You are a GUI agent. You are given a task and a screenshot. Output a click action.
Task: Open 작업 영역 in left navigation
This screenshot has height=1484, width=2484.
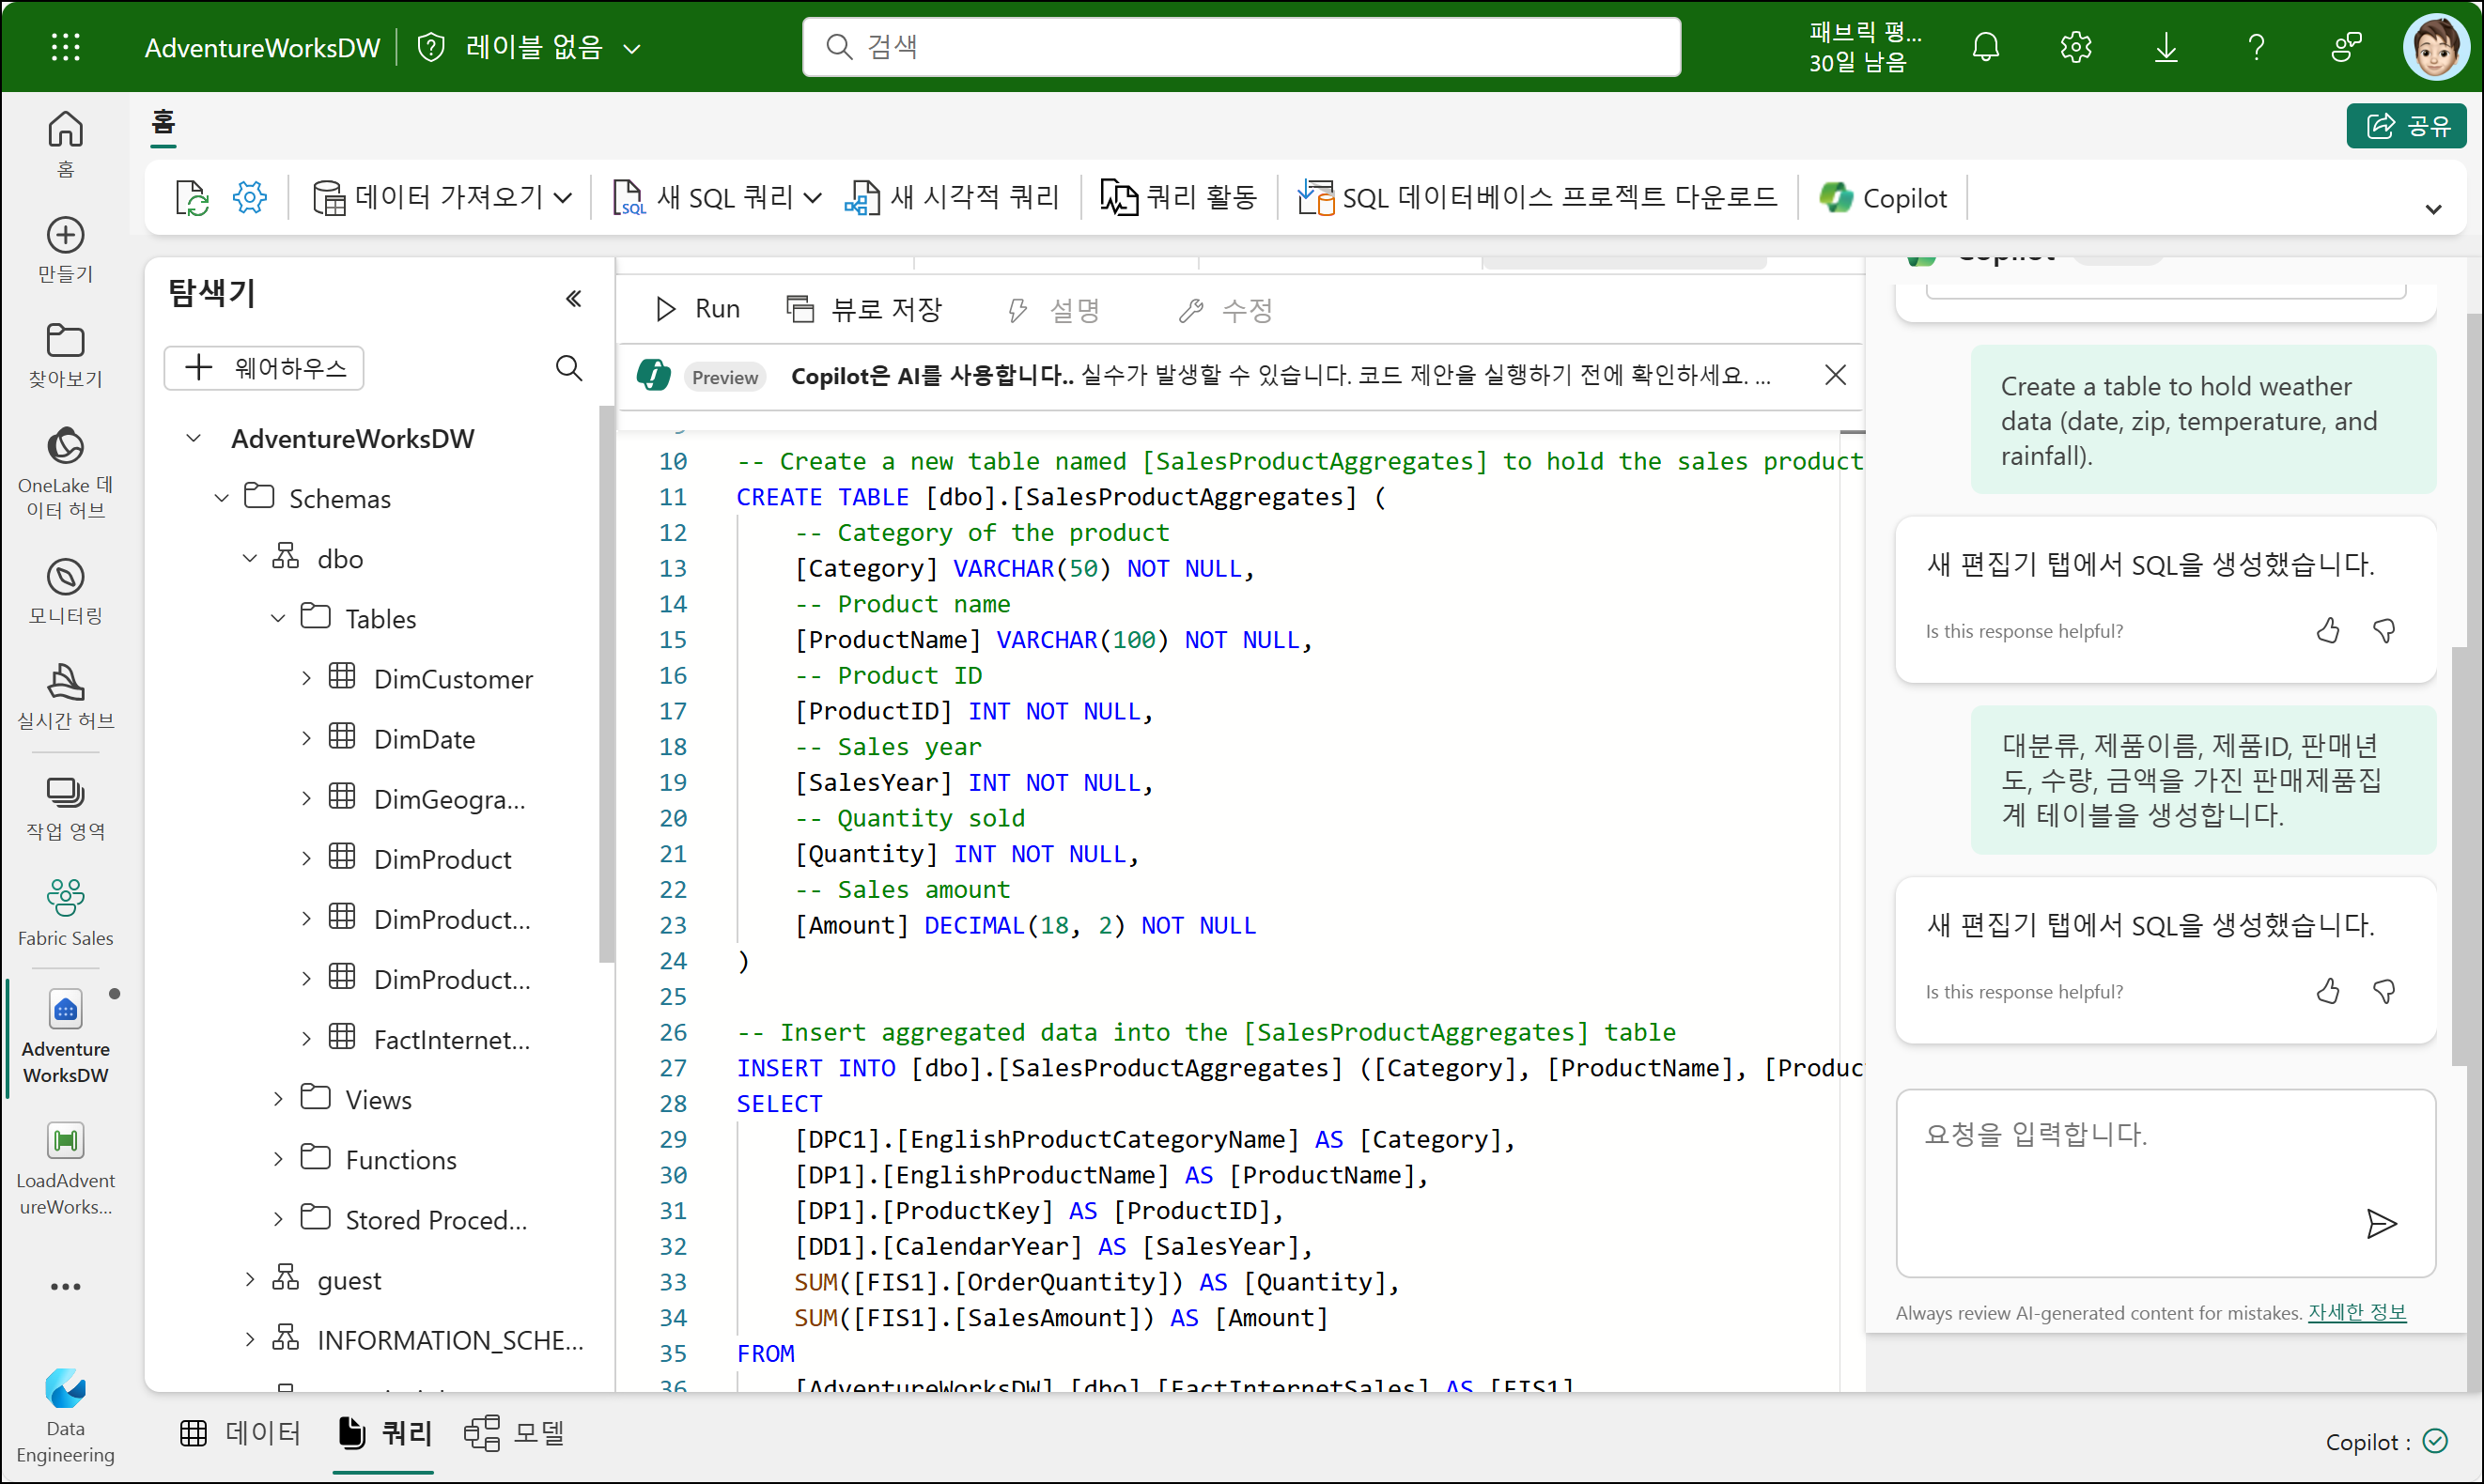(65, 808)
